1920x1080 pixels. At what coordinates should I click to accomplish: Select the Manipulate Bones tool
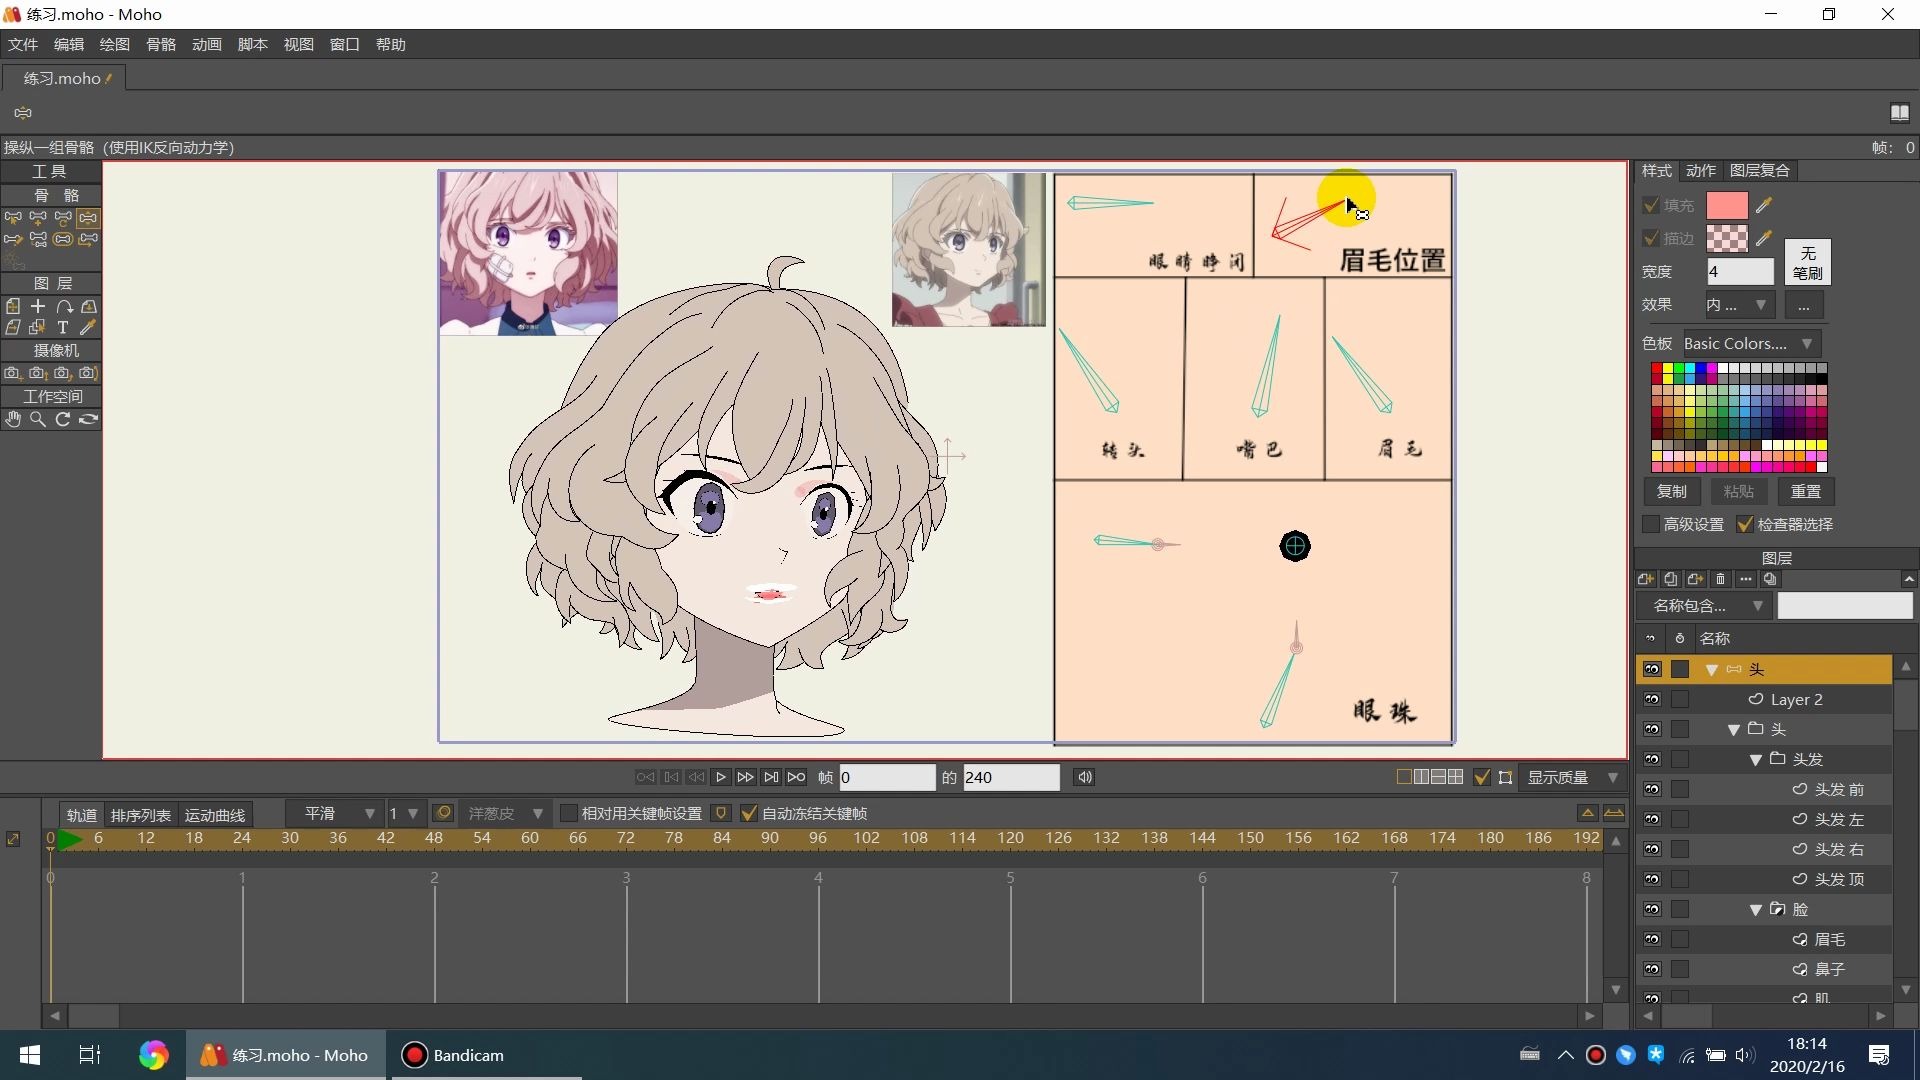89,217
